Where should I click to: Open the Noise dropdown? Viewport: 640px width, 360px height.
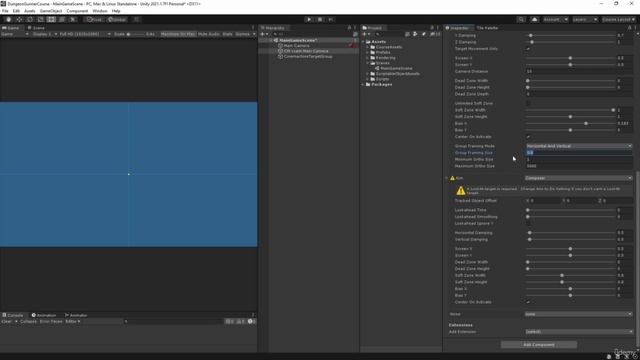tap(579, 314)
